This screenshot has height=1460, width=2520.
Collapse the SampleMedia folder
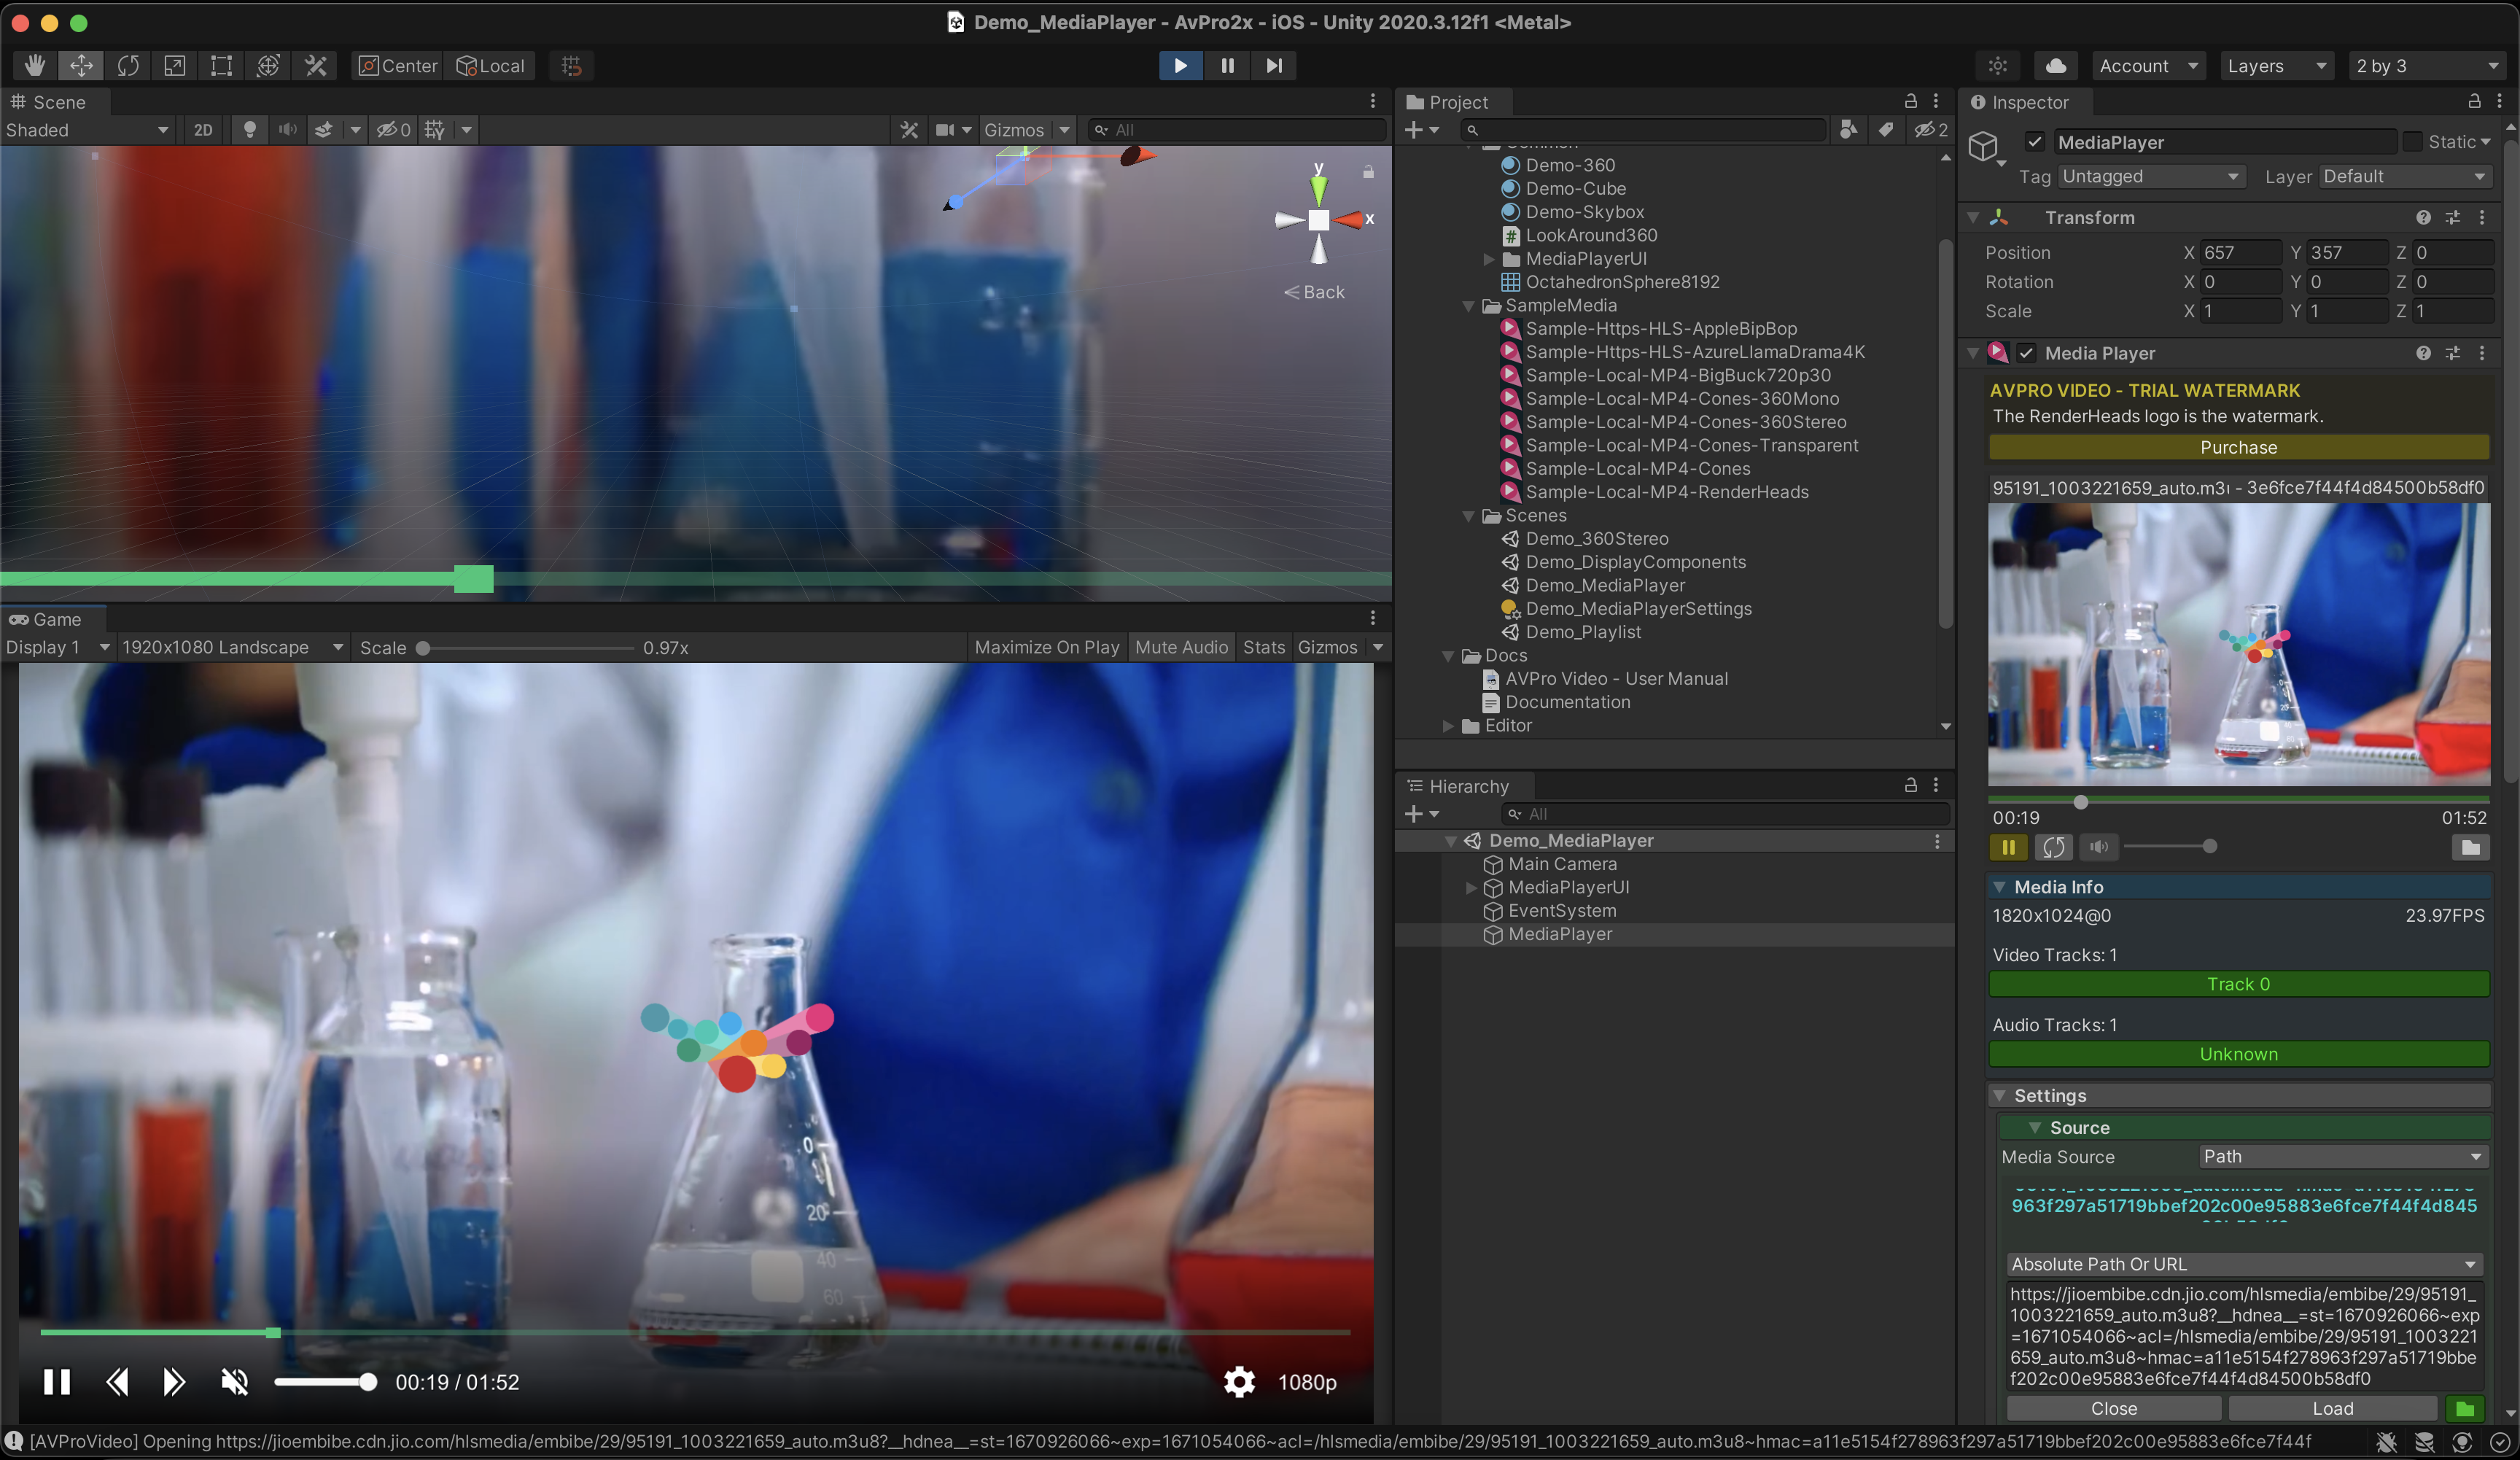coord(1468,306)
